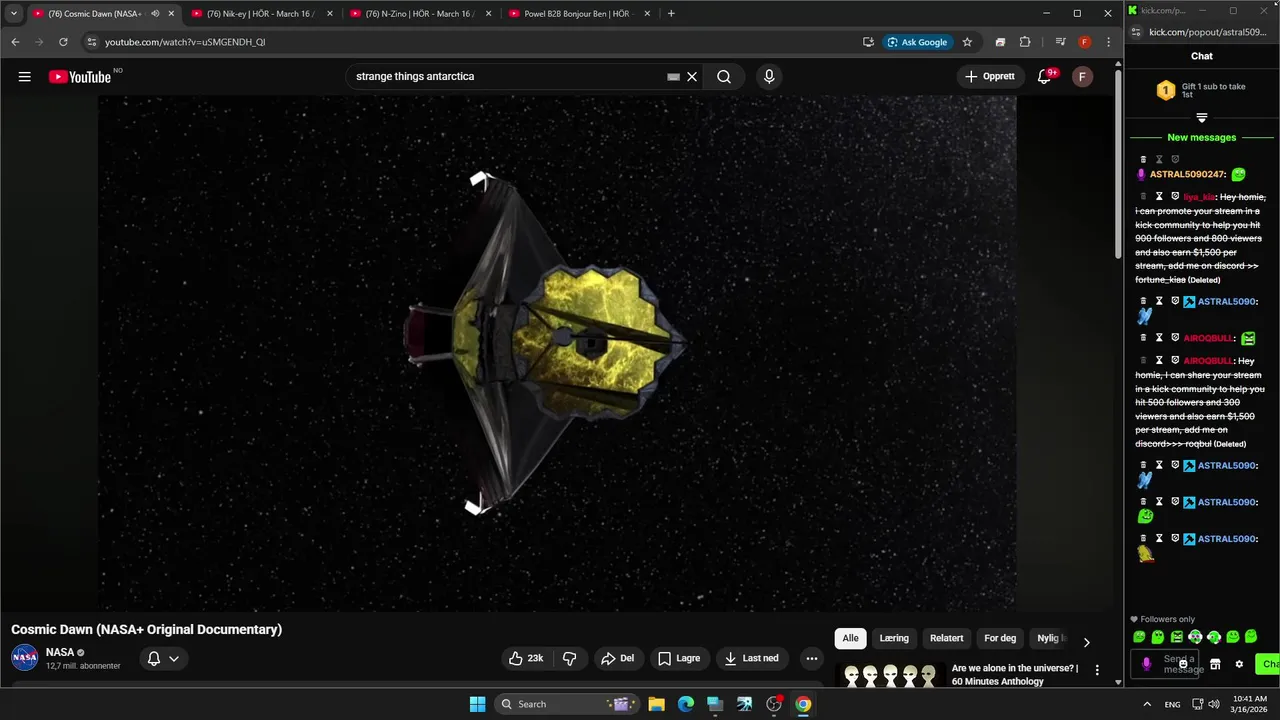This screenshot has width=1280, height=720.
Task: Switch to Nik-ey HÖR tab
Action: pos(260,14)
